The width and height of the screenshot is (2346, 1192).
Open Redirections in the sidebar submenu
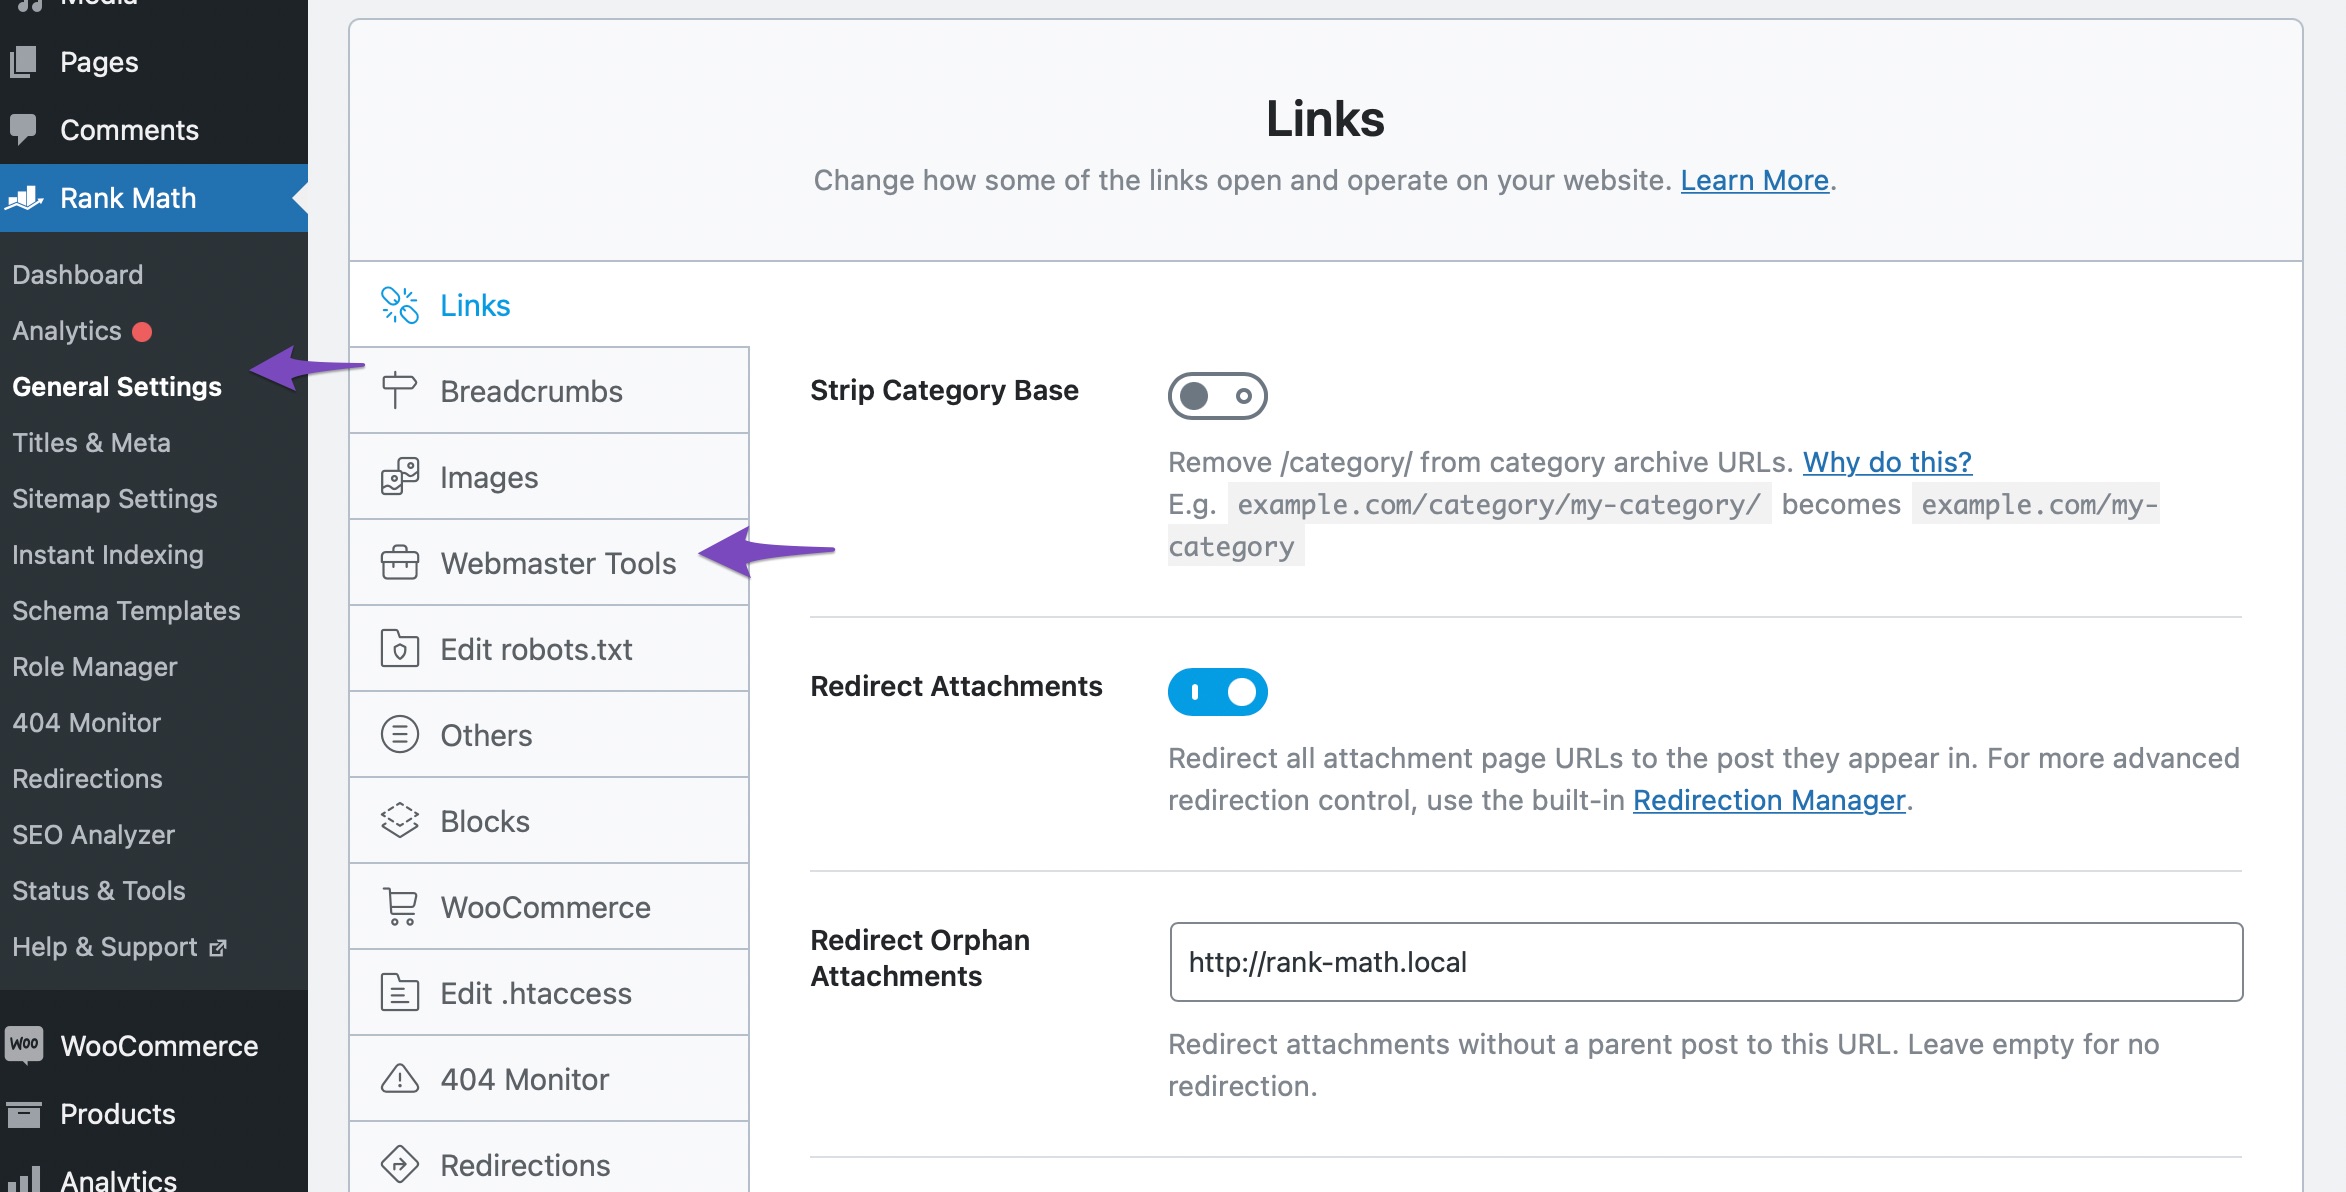[87, 779]
